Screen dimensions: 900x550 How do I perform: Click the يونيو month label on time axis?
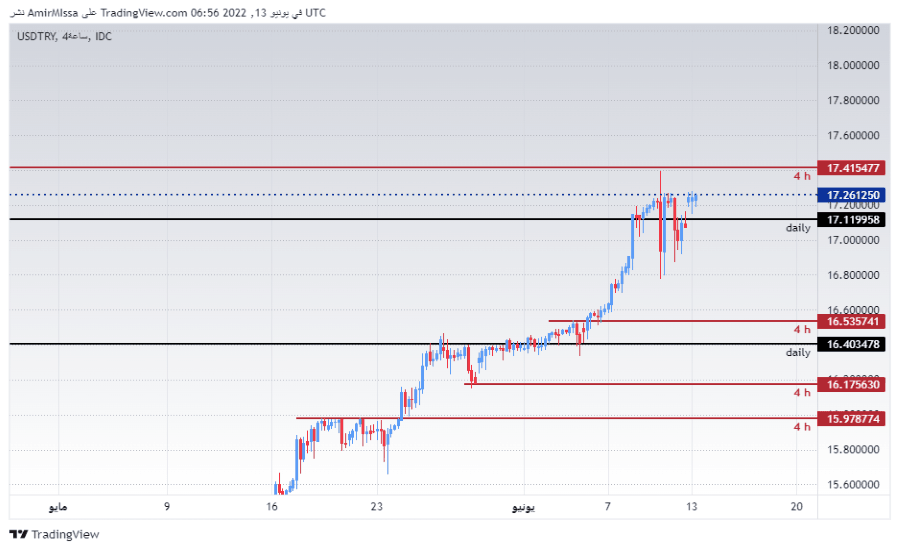(x=523, y=507)
